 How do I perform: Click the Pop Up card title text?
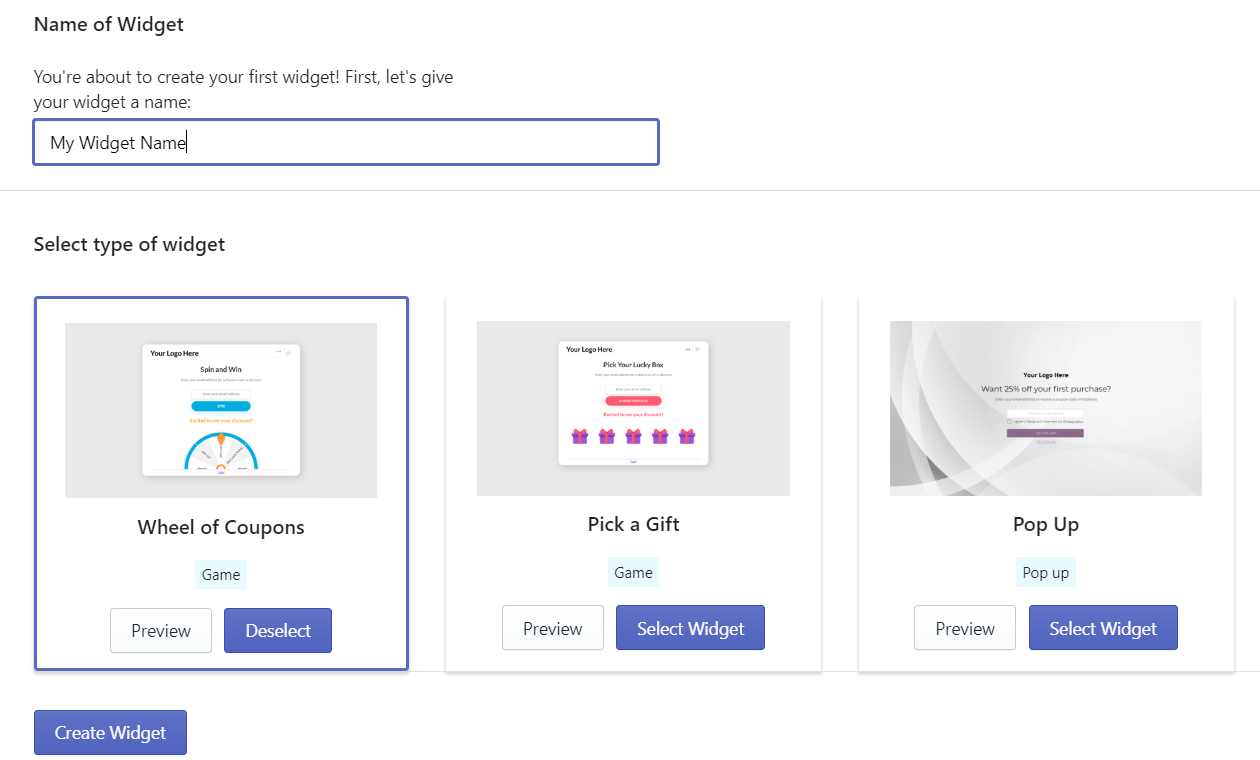1046,524
